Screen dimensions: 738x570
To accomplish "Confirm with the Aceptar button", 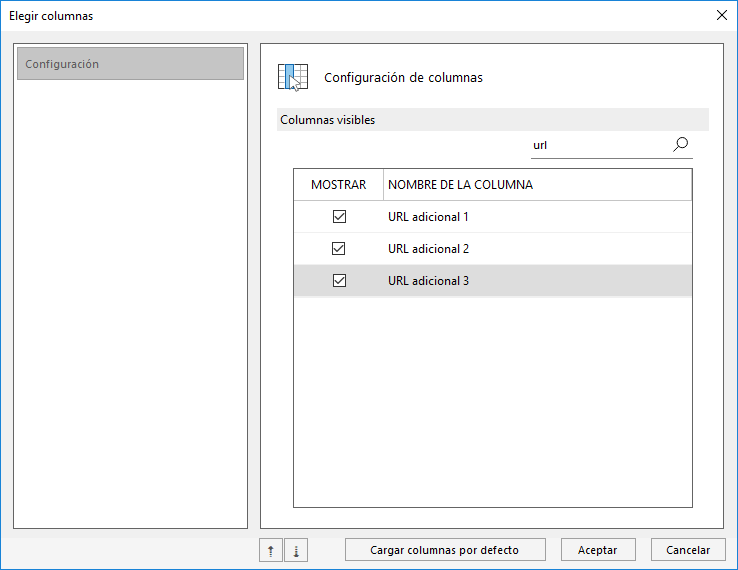I will [x=598, y=550].
